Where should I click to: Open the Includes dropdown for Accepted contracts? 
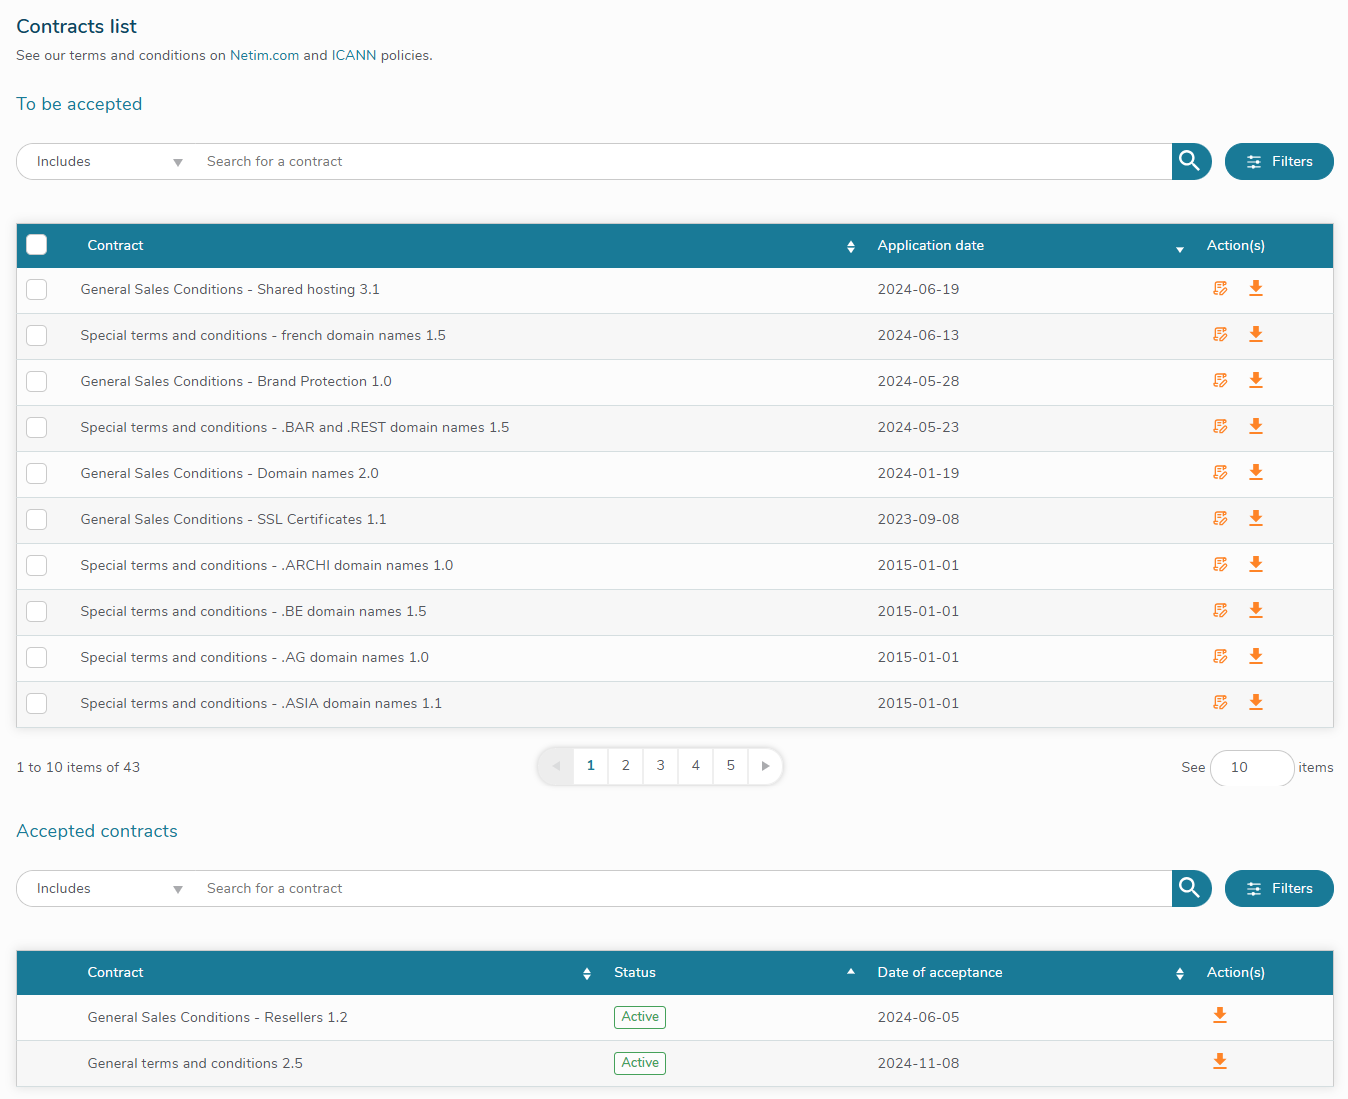tap(108, 889)
